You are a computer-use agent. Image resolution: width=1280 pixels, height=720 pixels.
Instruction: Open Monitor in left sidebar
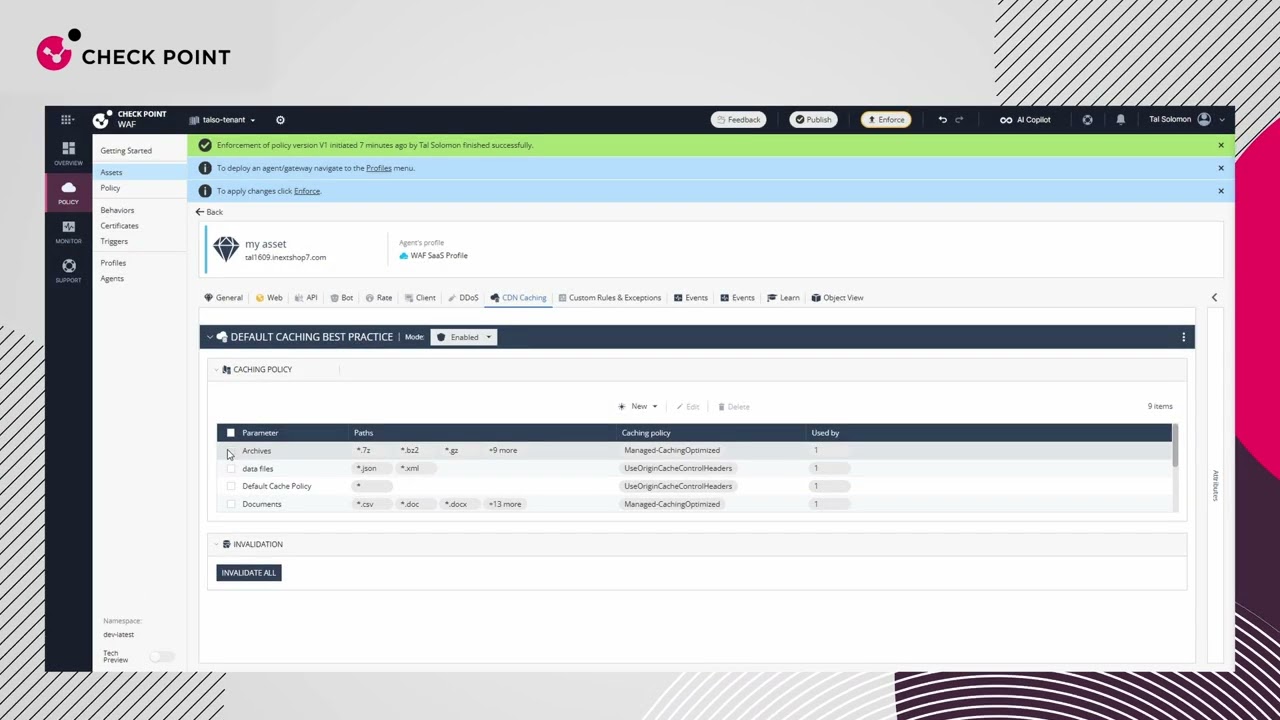pos(68,232)
